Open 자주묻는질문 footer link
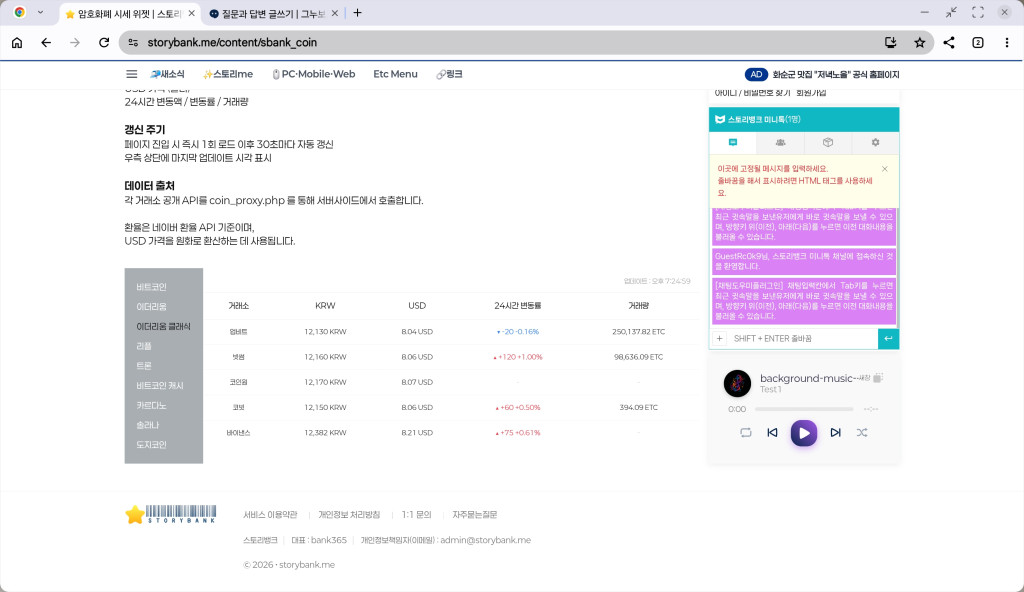Image resolution: width=1024 pixels, height=592 pixels. point(475,515)
